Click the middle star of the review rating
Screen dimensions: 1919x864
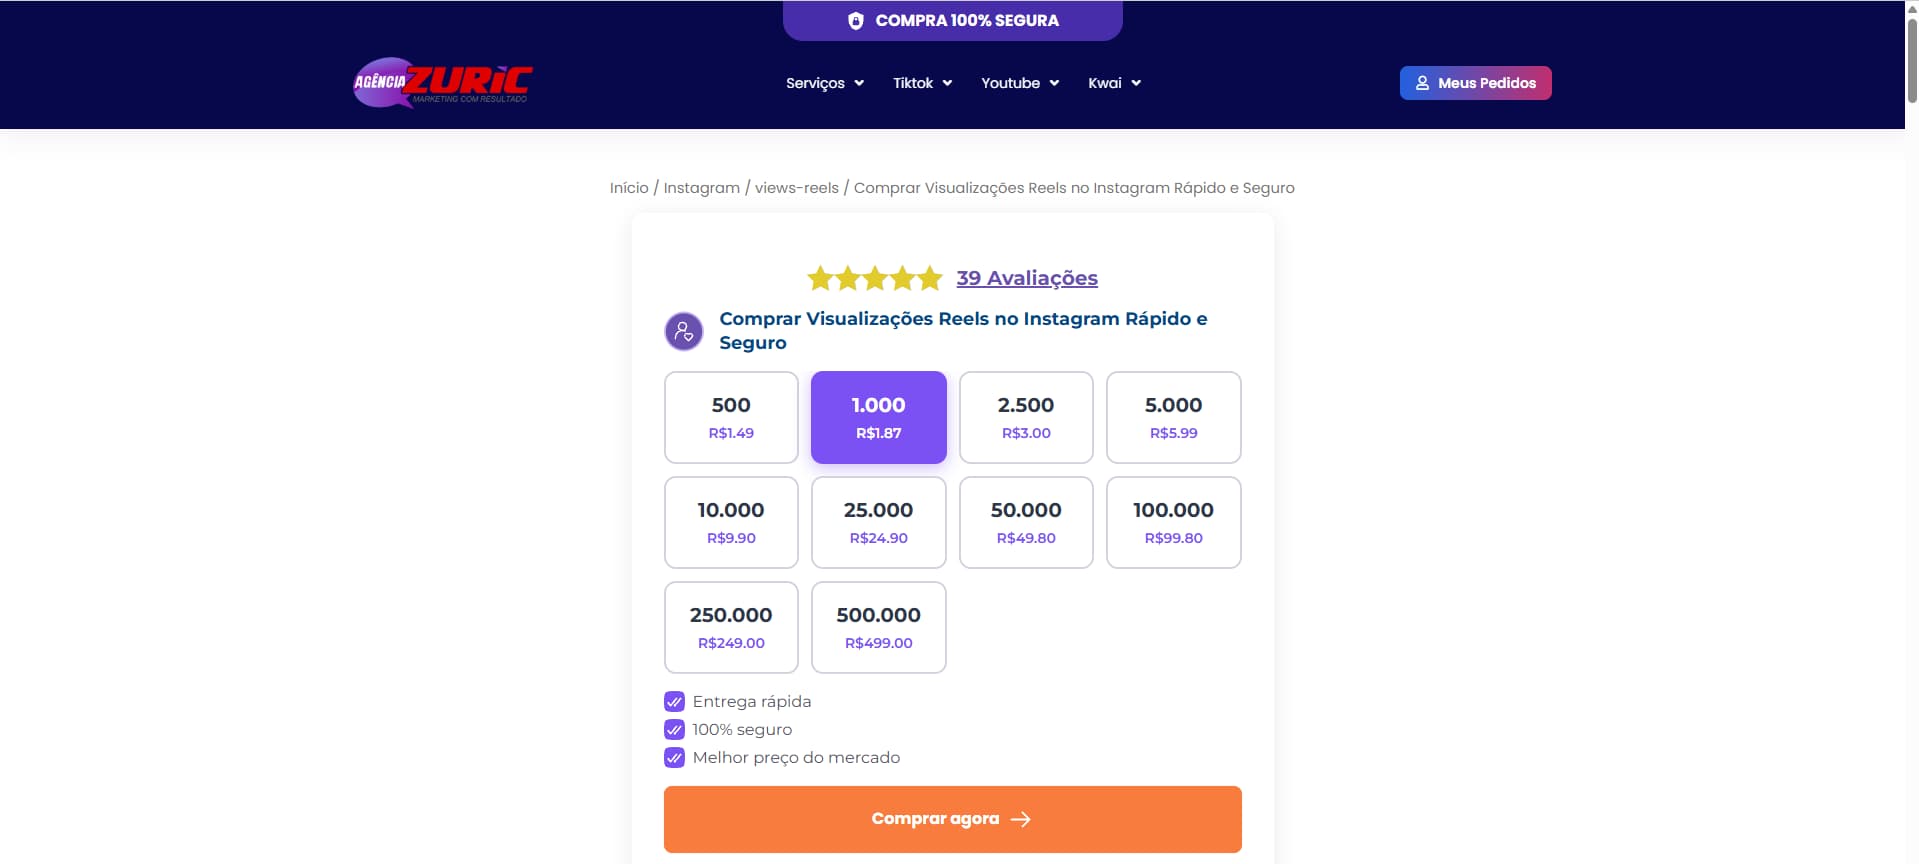click(873, 278)
